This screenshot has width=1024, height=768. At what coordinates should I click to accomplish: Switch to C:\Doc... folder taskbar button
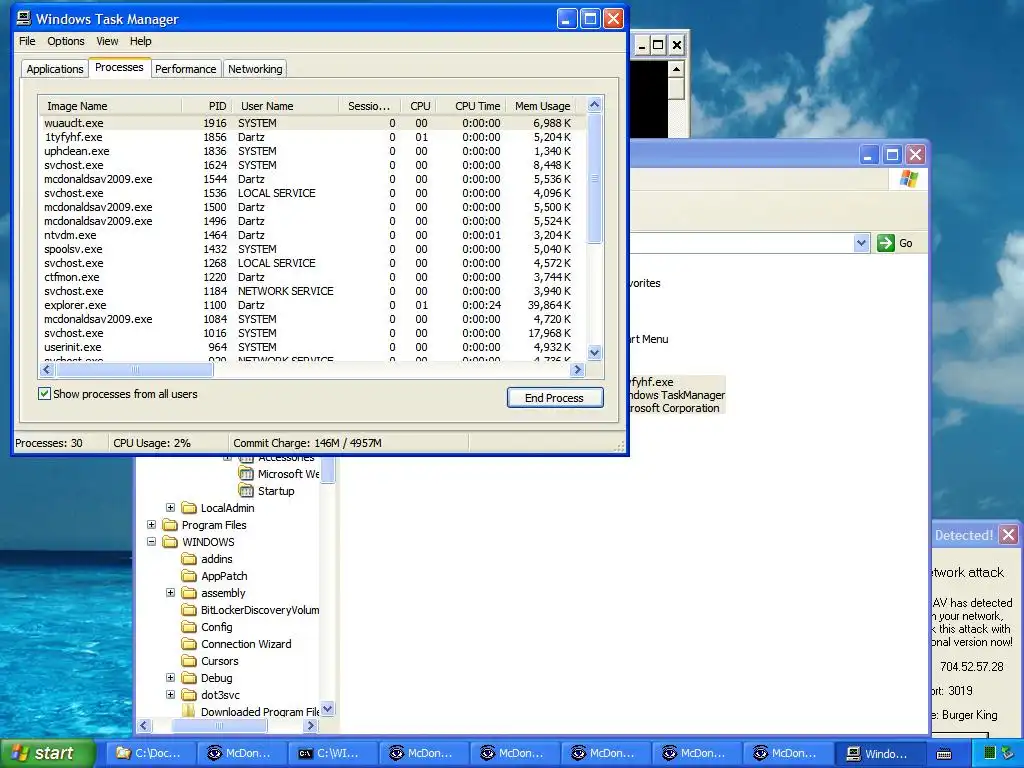[153, 753]
